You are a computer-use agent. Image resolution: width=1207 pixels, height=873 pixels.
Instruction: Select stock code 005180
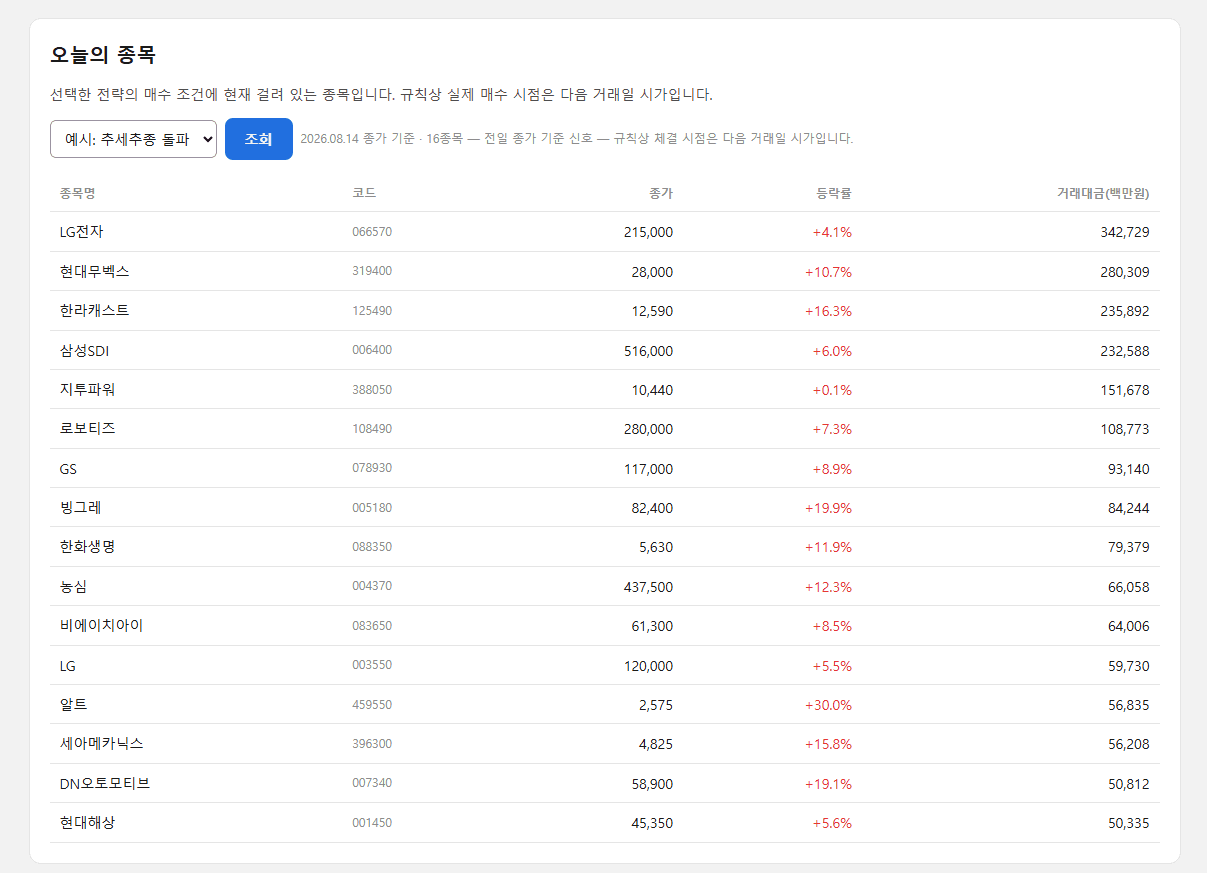[x=372, y=508]
